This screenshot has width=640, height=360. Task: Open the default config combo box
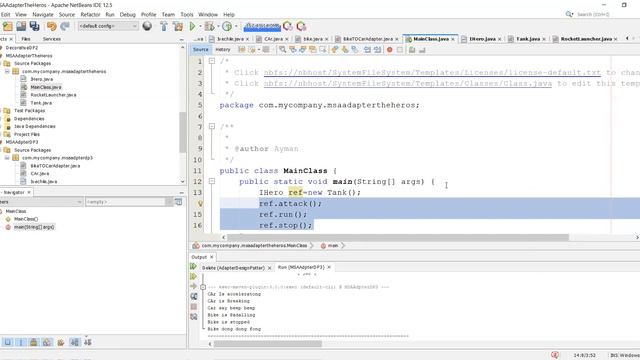pyautogui.click(x=108, y=26)
